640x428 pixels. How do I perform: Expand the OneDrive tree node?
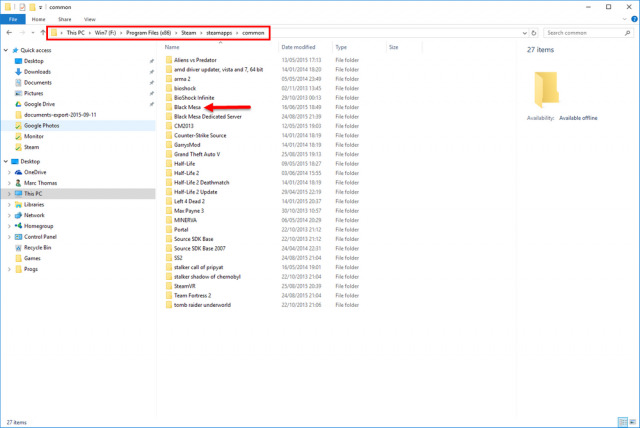(9, 172)
